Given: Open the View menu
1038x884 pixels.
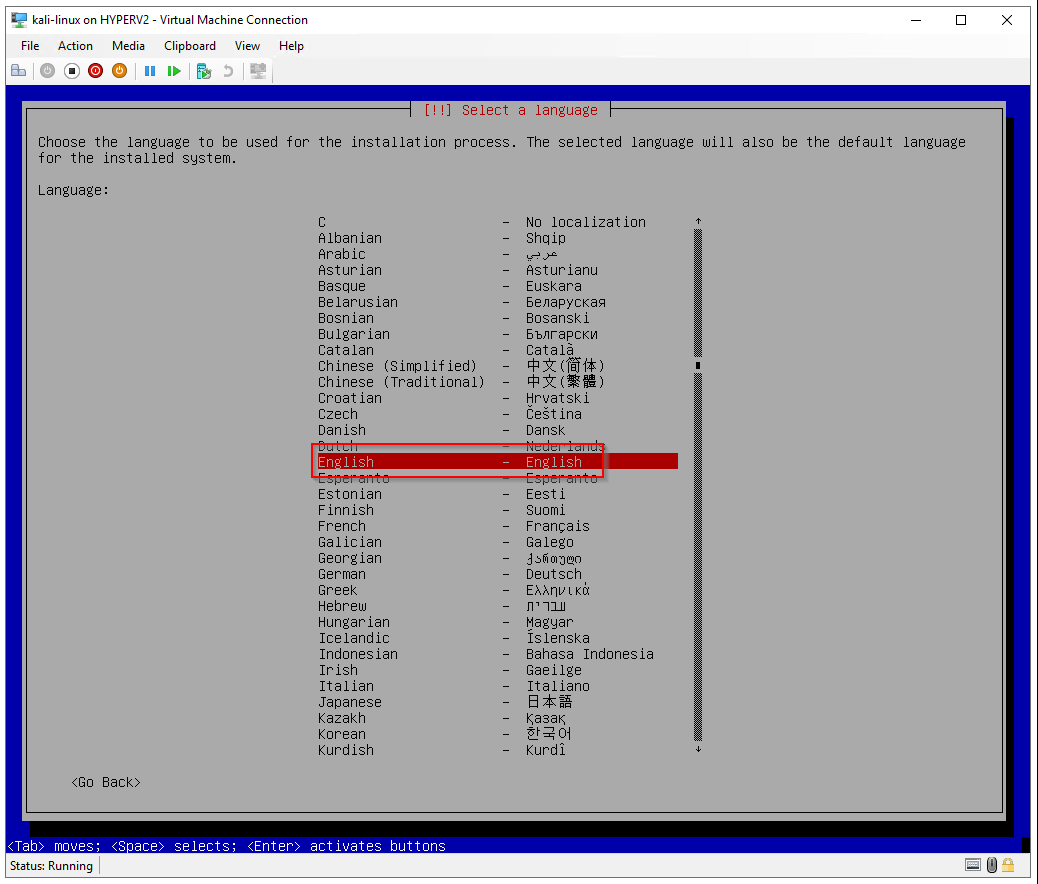Looking at the screenshot, I should tap(247, 46).
